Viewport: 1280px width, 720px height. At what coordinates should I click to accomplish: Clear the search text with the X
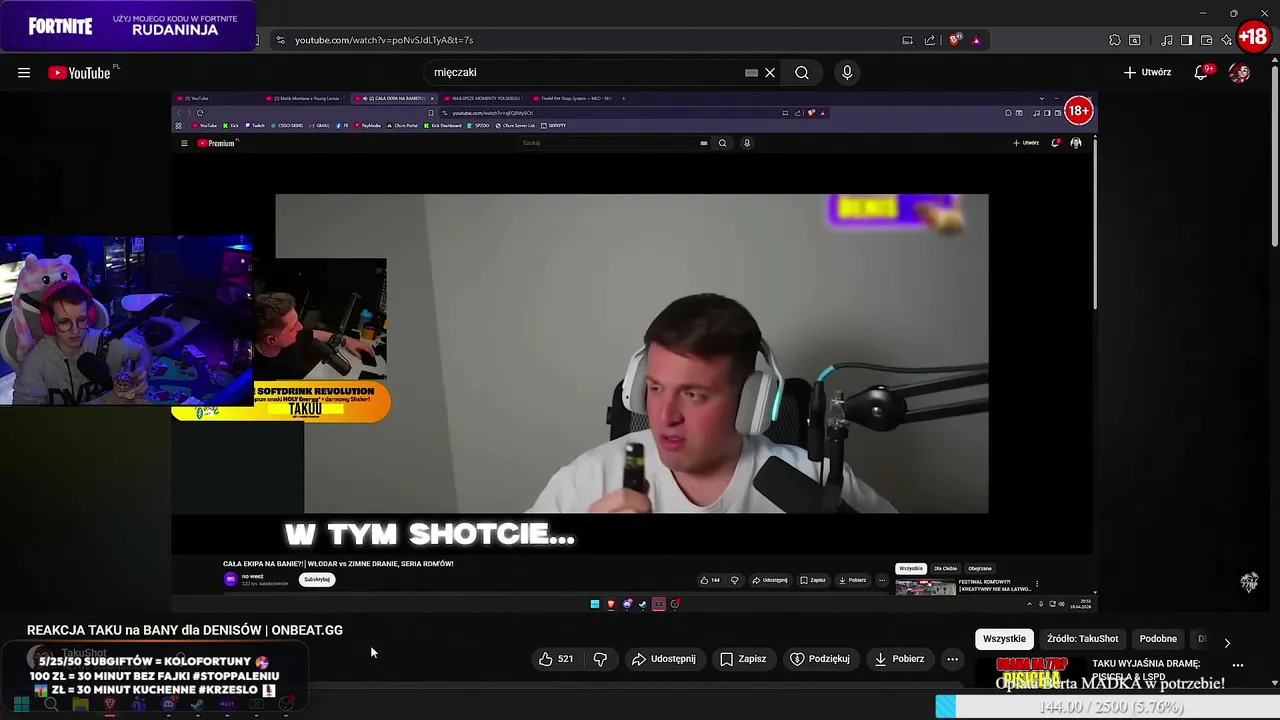(770, 72)
